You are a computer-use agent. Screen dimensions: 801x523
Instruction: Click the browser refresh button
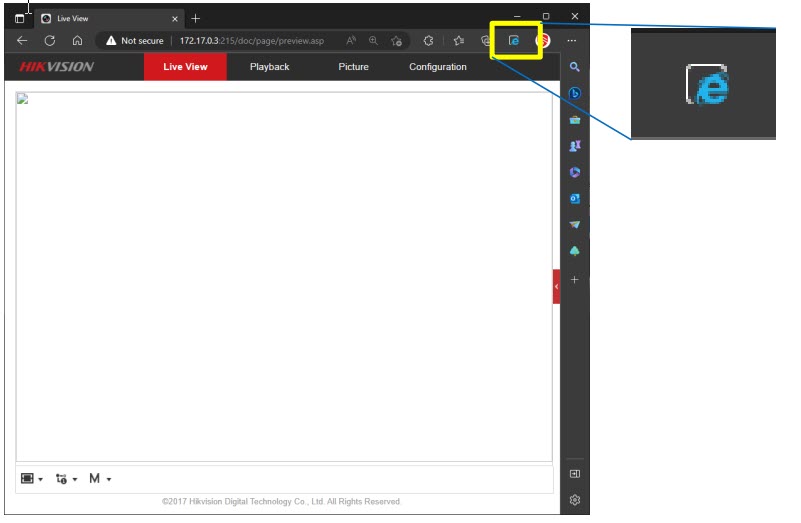click(x=50, y=41)
